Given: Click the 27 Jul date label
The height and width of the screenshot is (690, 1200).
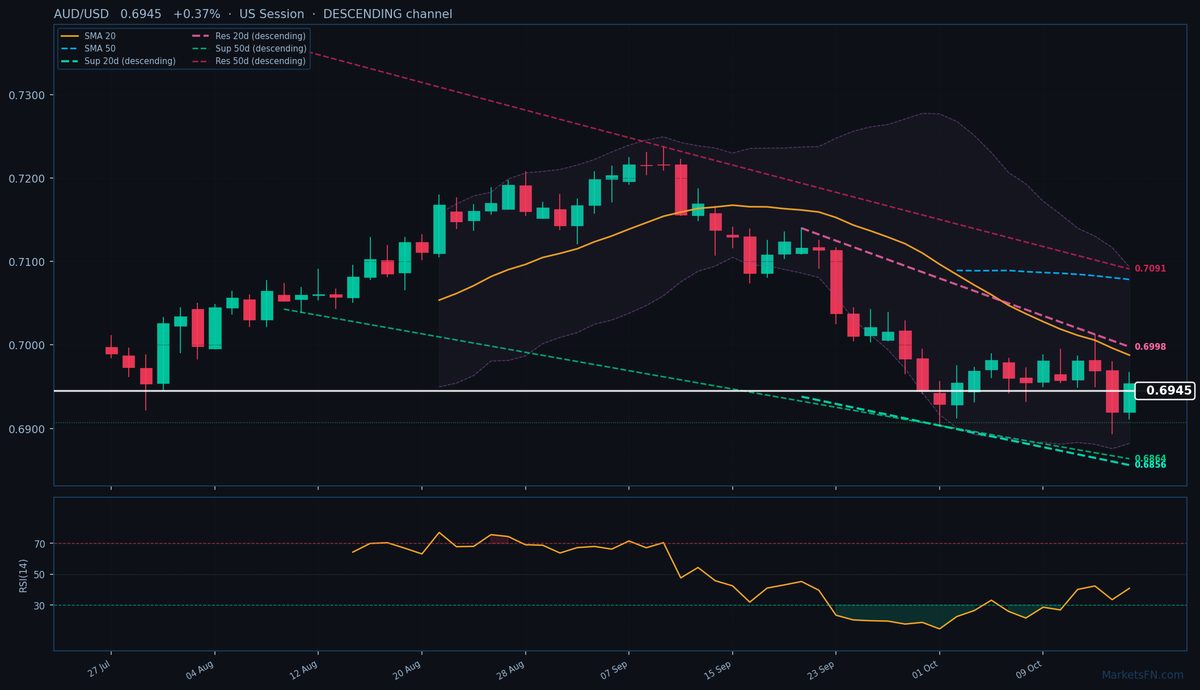Looking at the screenshot, I should pos(99,669).
